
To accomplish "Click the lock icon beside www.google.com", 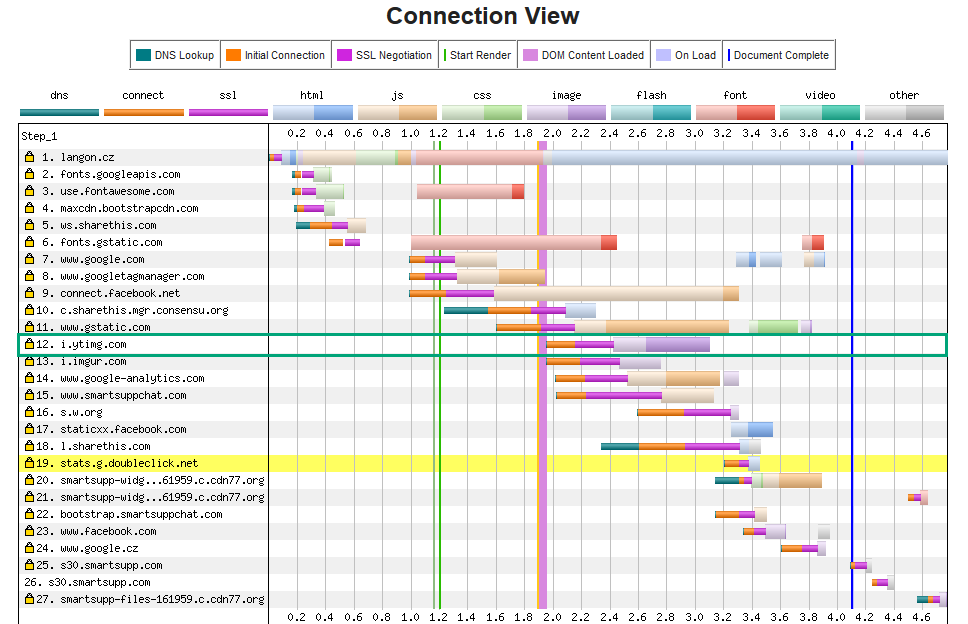I will [x=29, y=259].
